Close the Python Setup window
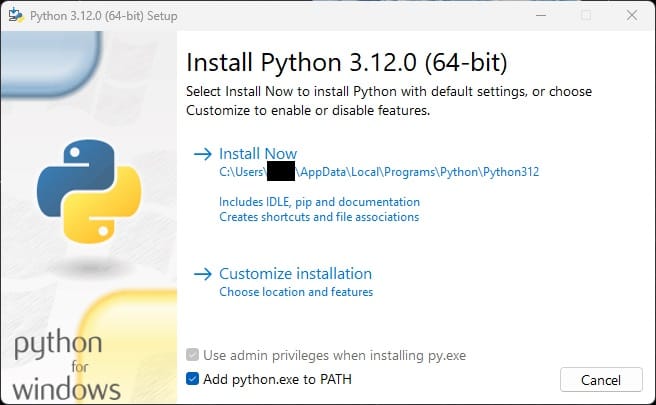Screen dimensions: 656x405 632,15
